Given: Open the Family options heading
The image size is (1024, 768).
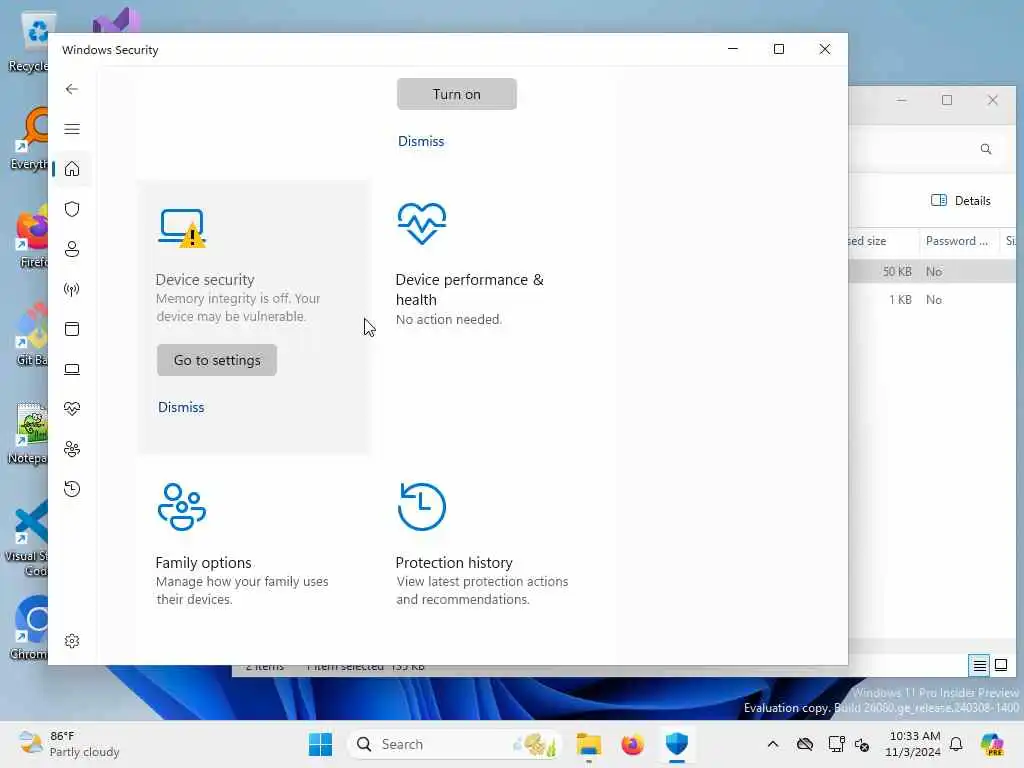Looking at the screenshot, I should coord(203,563).
